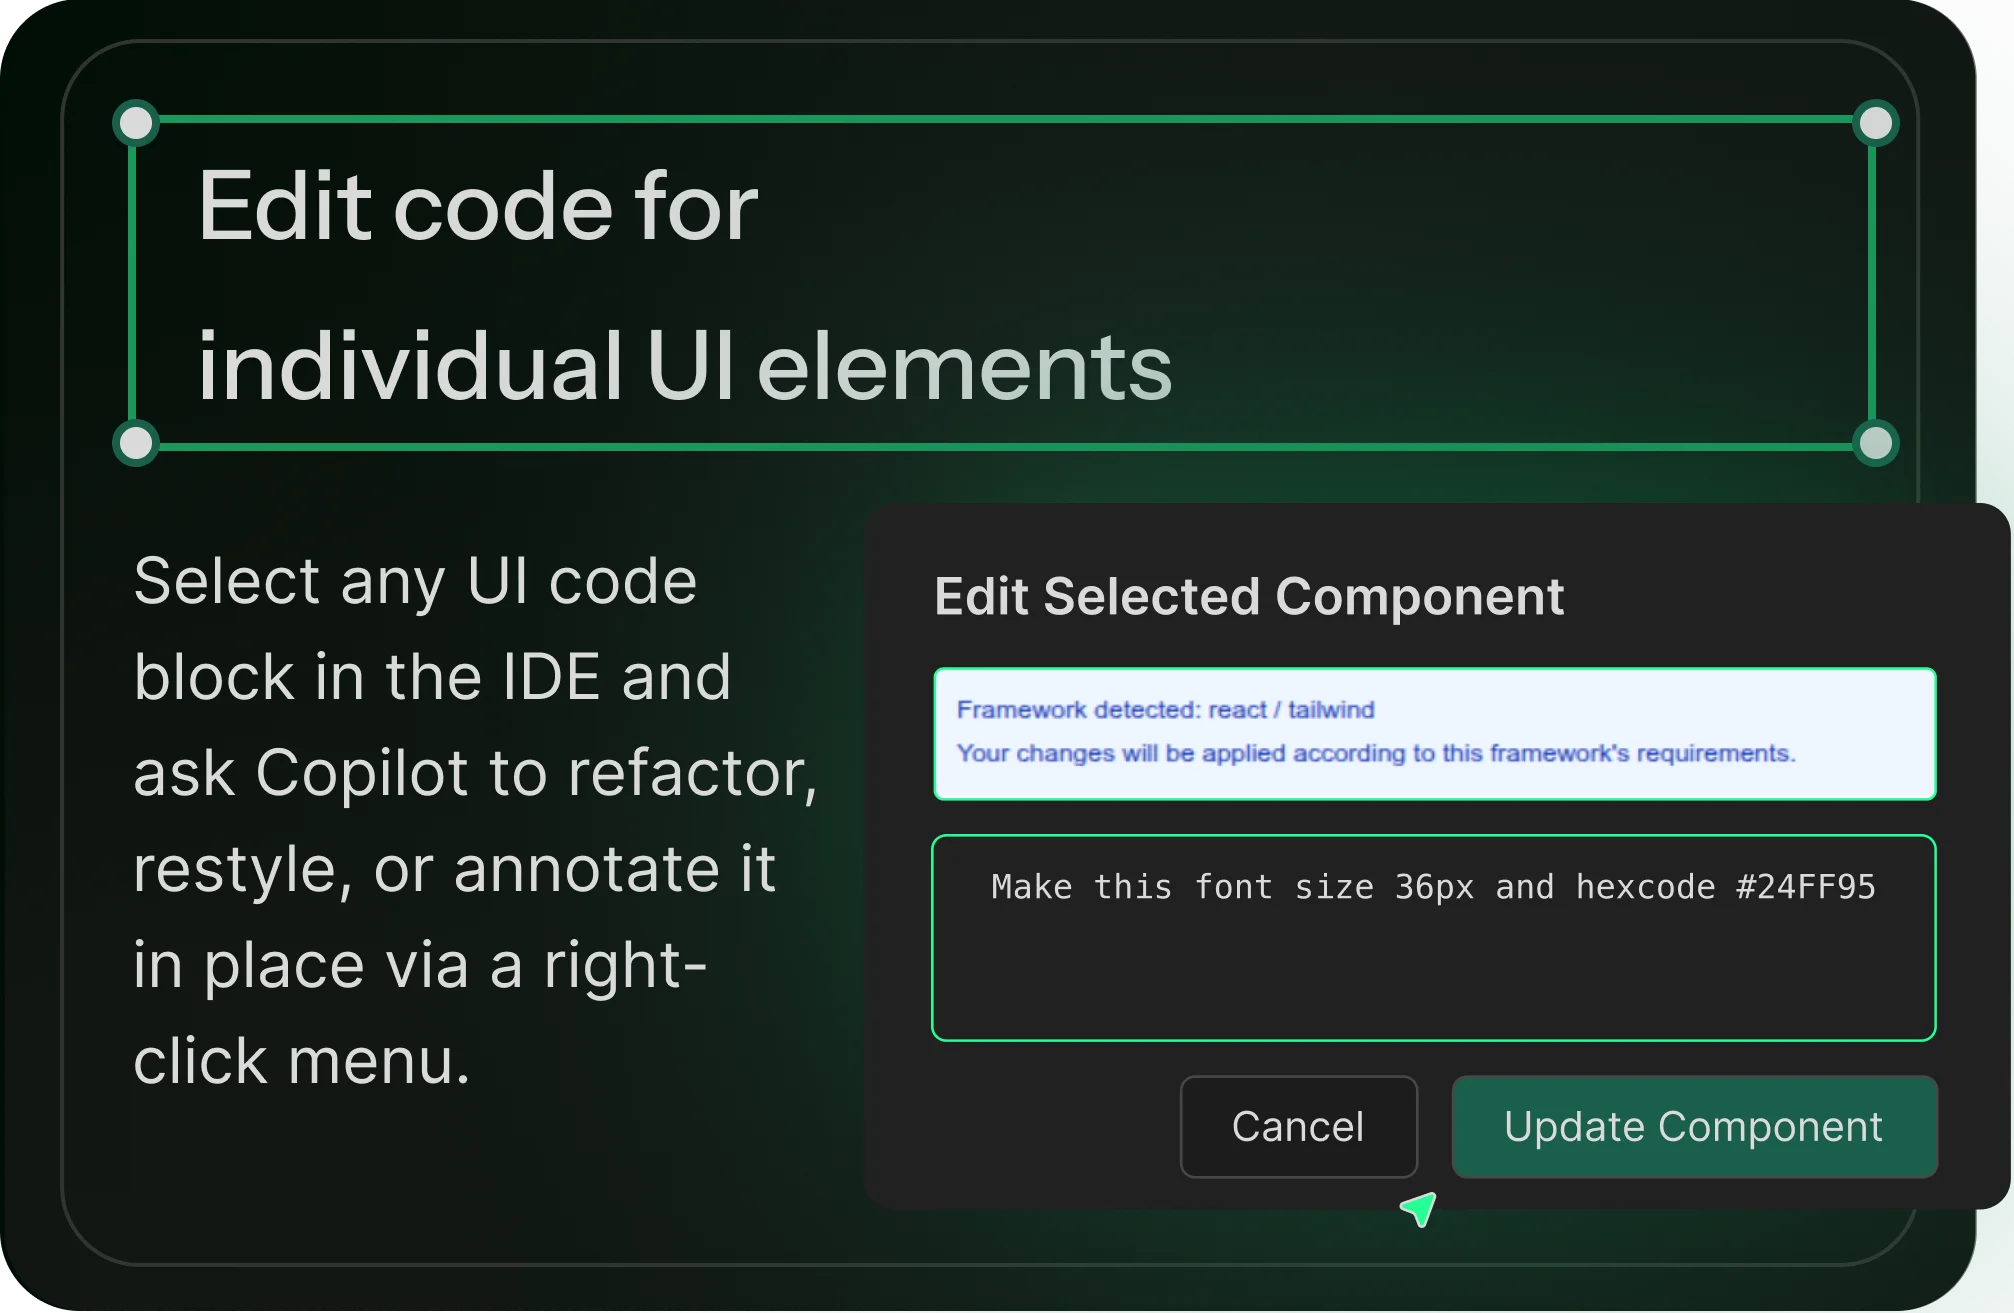Click the headline Edit code for individual UI elements
Viewport: 2014px width, 1313px height.
click(x=686, y=285)
